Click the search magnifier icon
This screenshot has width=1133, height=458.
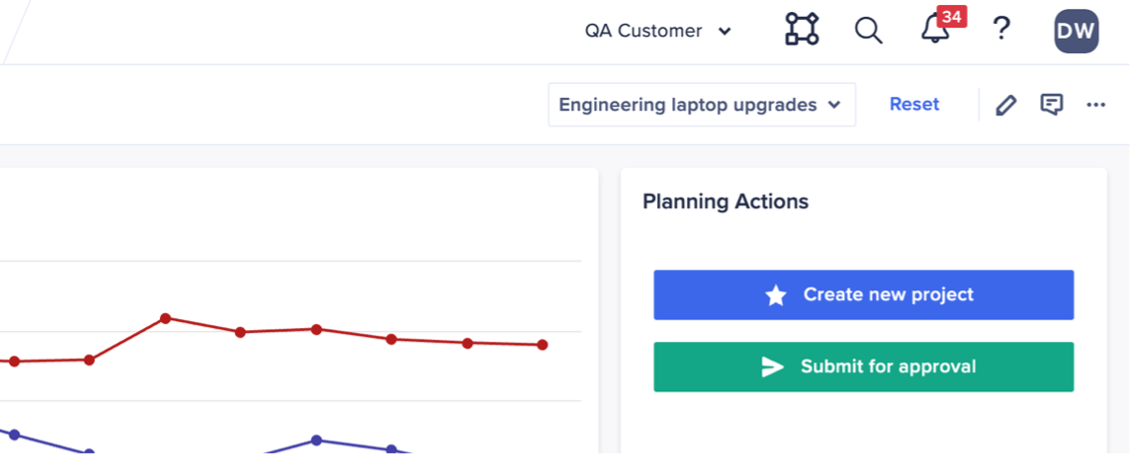868,30
